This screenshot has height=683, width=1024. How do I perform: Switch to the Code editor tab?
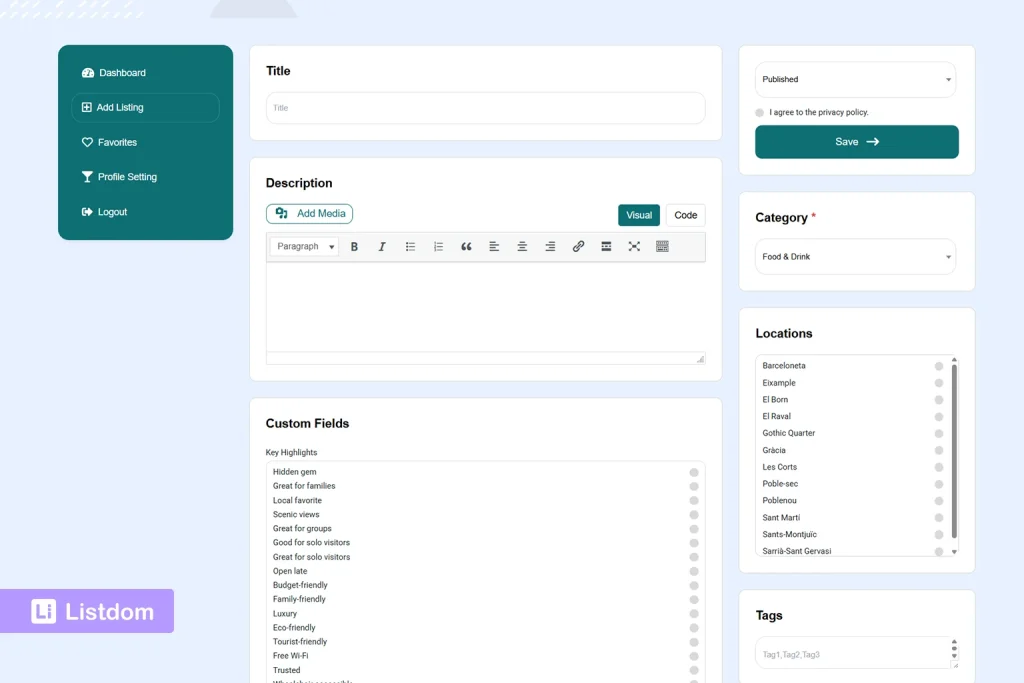[686, 214]
